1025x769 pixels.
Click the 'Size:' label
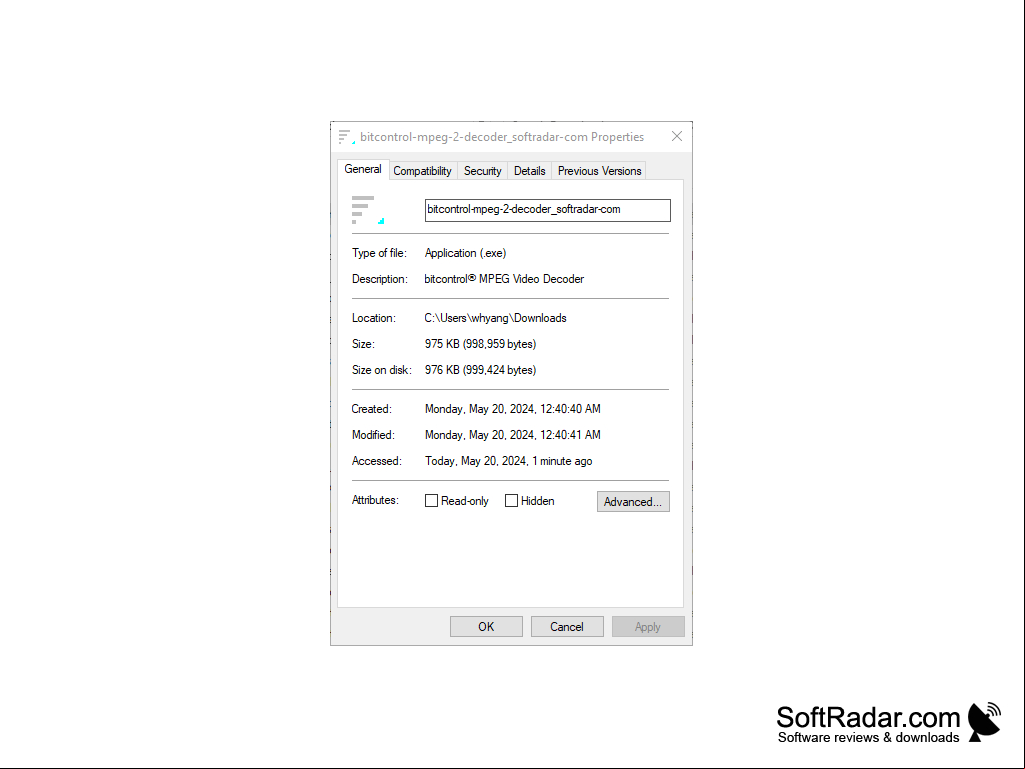tap(363, 344)
